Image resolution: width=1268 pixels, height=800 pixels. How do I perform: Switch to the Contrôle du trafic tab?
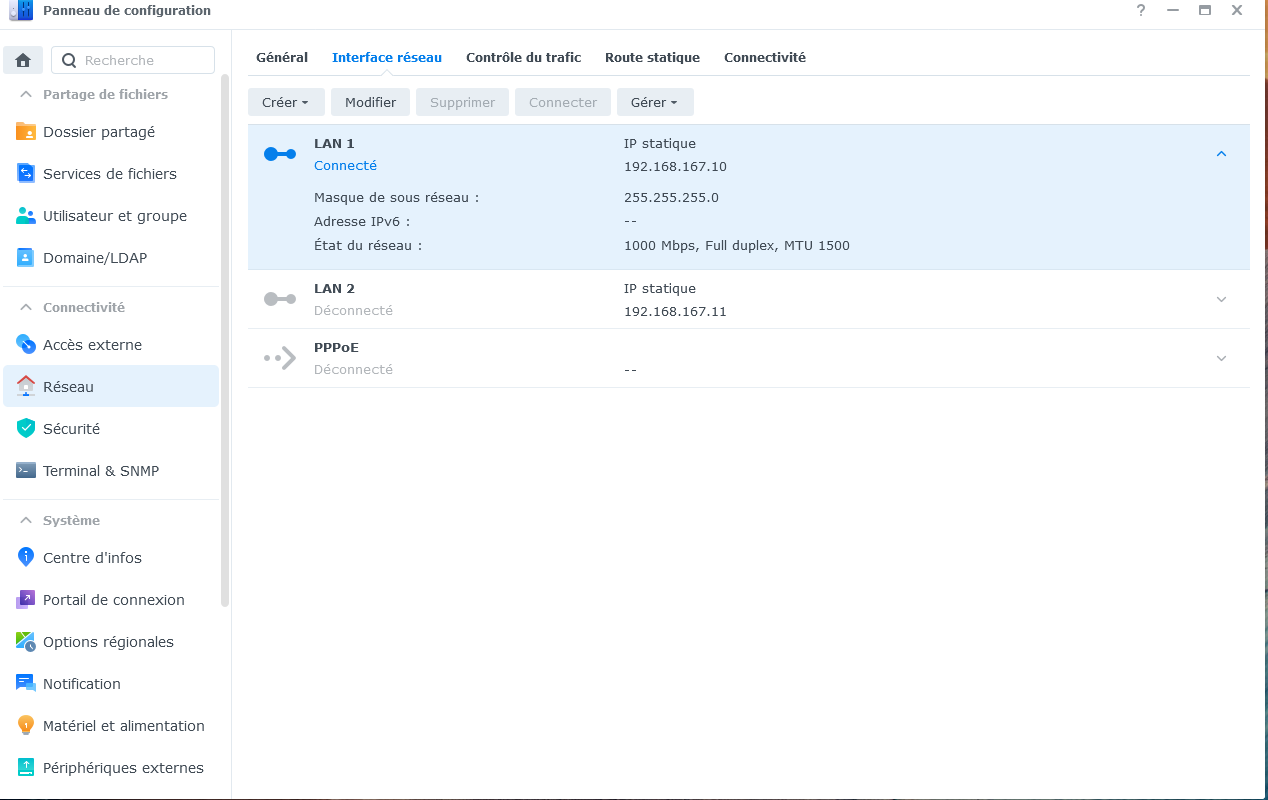click(x=523, y=58)
